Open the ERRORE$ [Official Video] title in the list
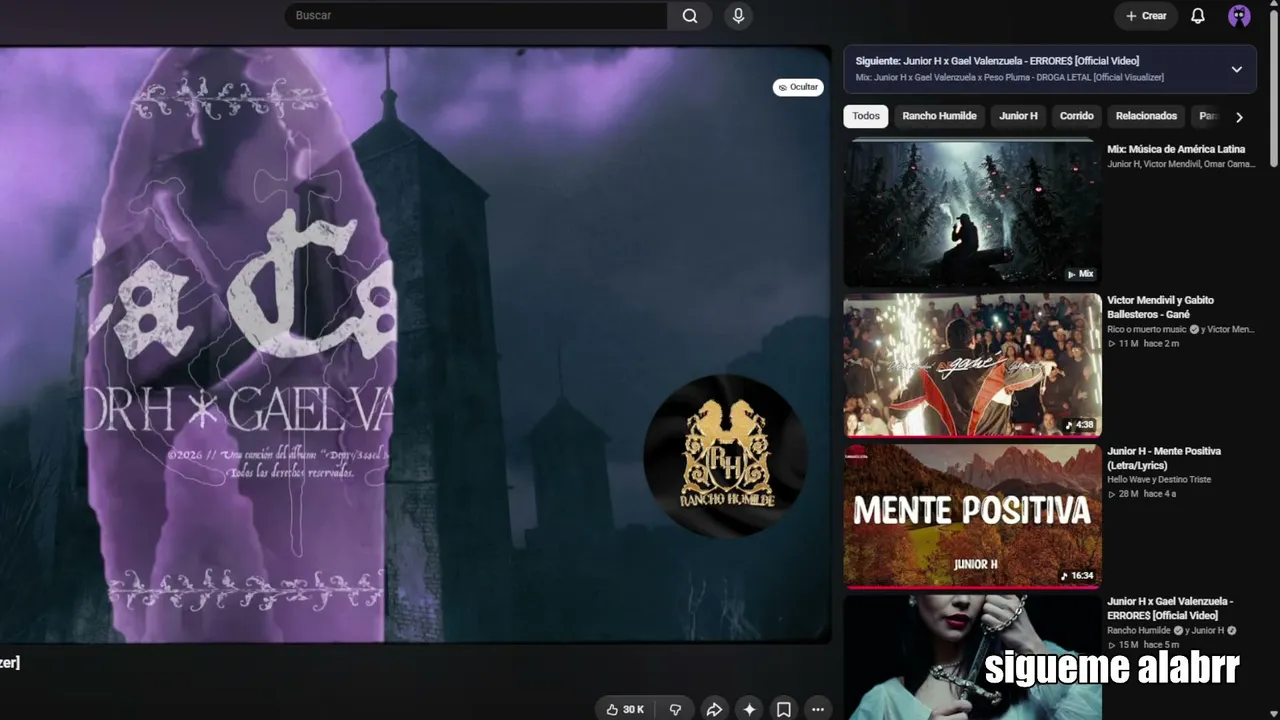The width and height of the screenshot is (1280, 720). [1170, 608]
